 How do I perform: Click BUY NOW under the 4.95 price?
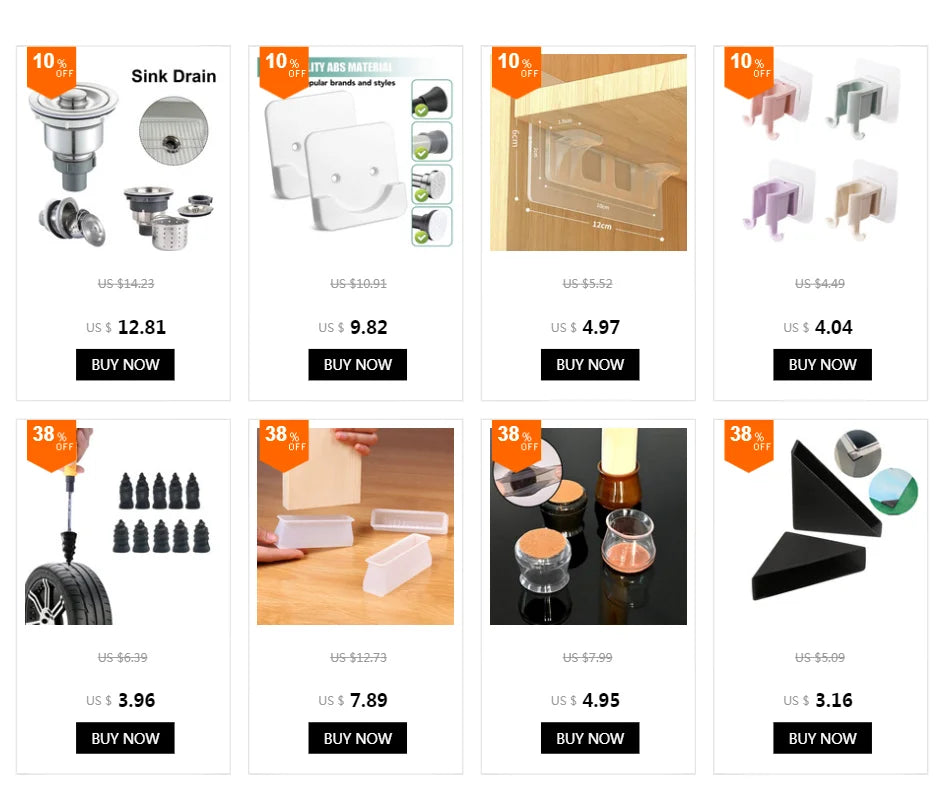pyautogui.click(x=590, y=738)
